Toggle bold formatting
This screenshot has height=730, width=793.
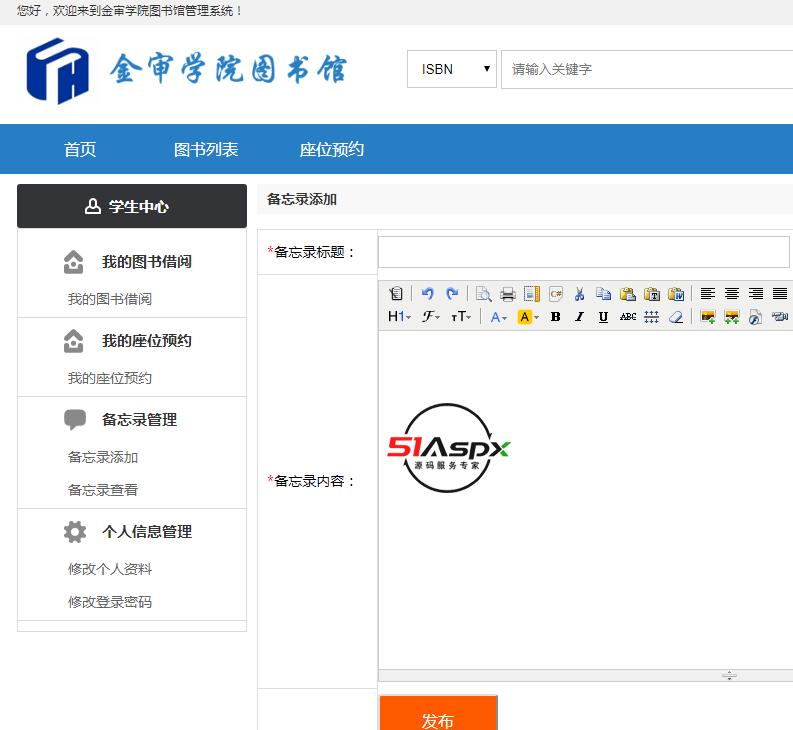555,317
